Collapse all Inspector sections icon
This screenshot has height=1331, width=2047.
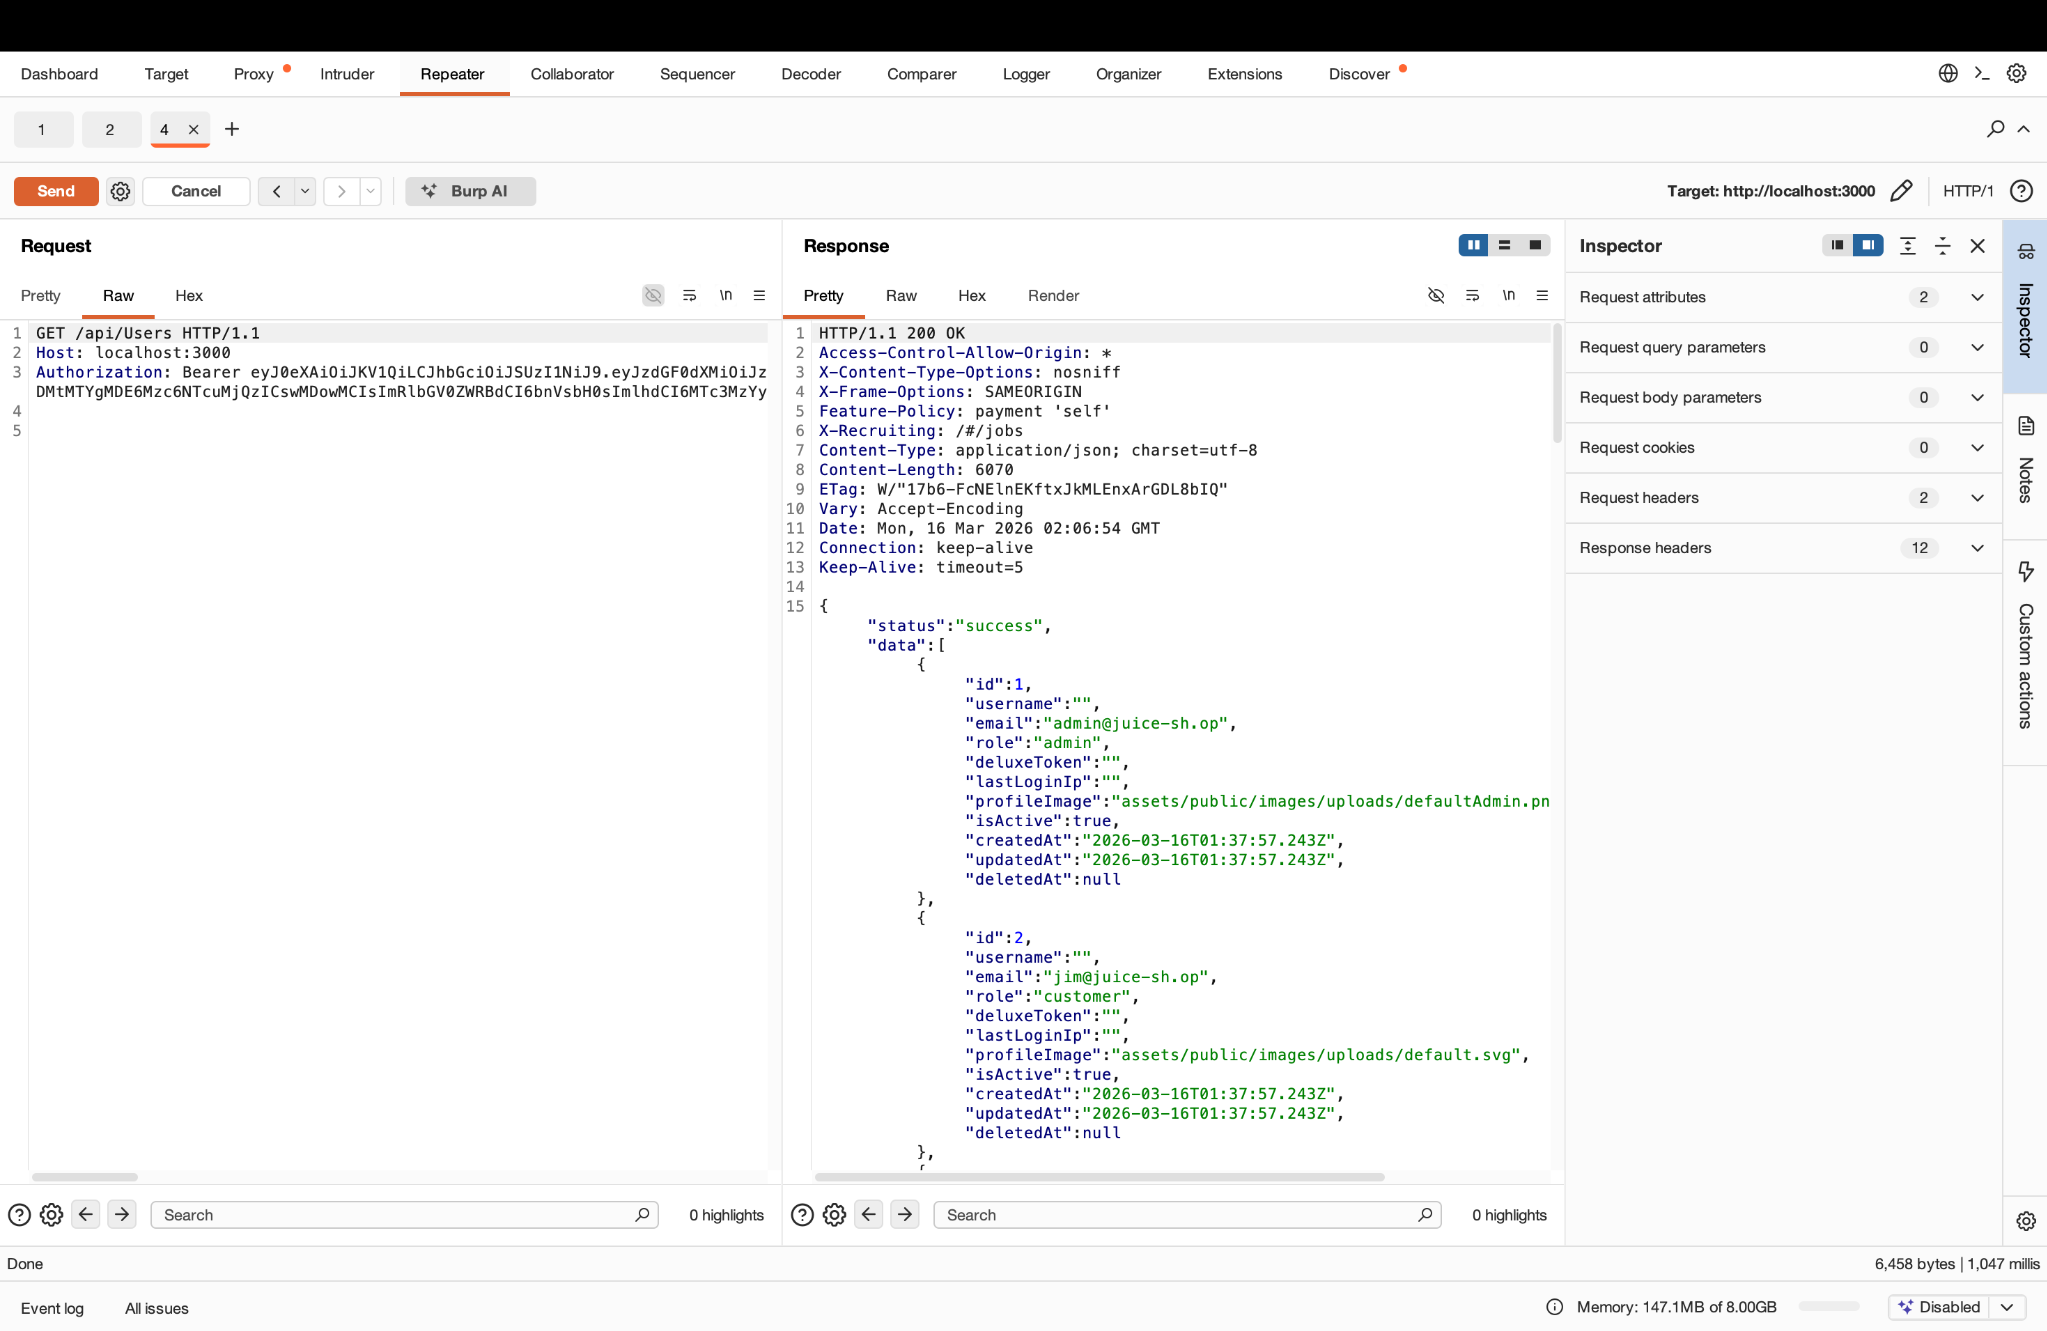pos(1942,246)
